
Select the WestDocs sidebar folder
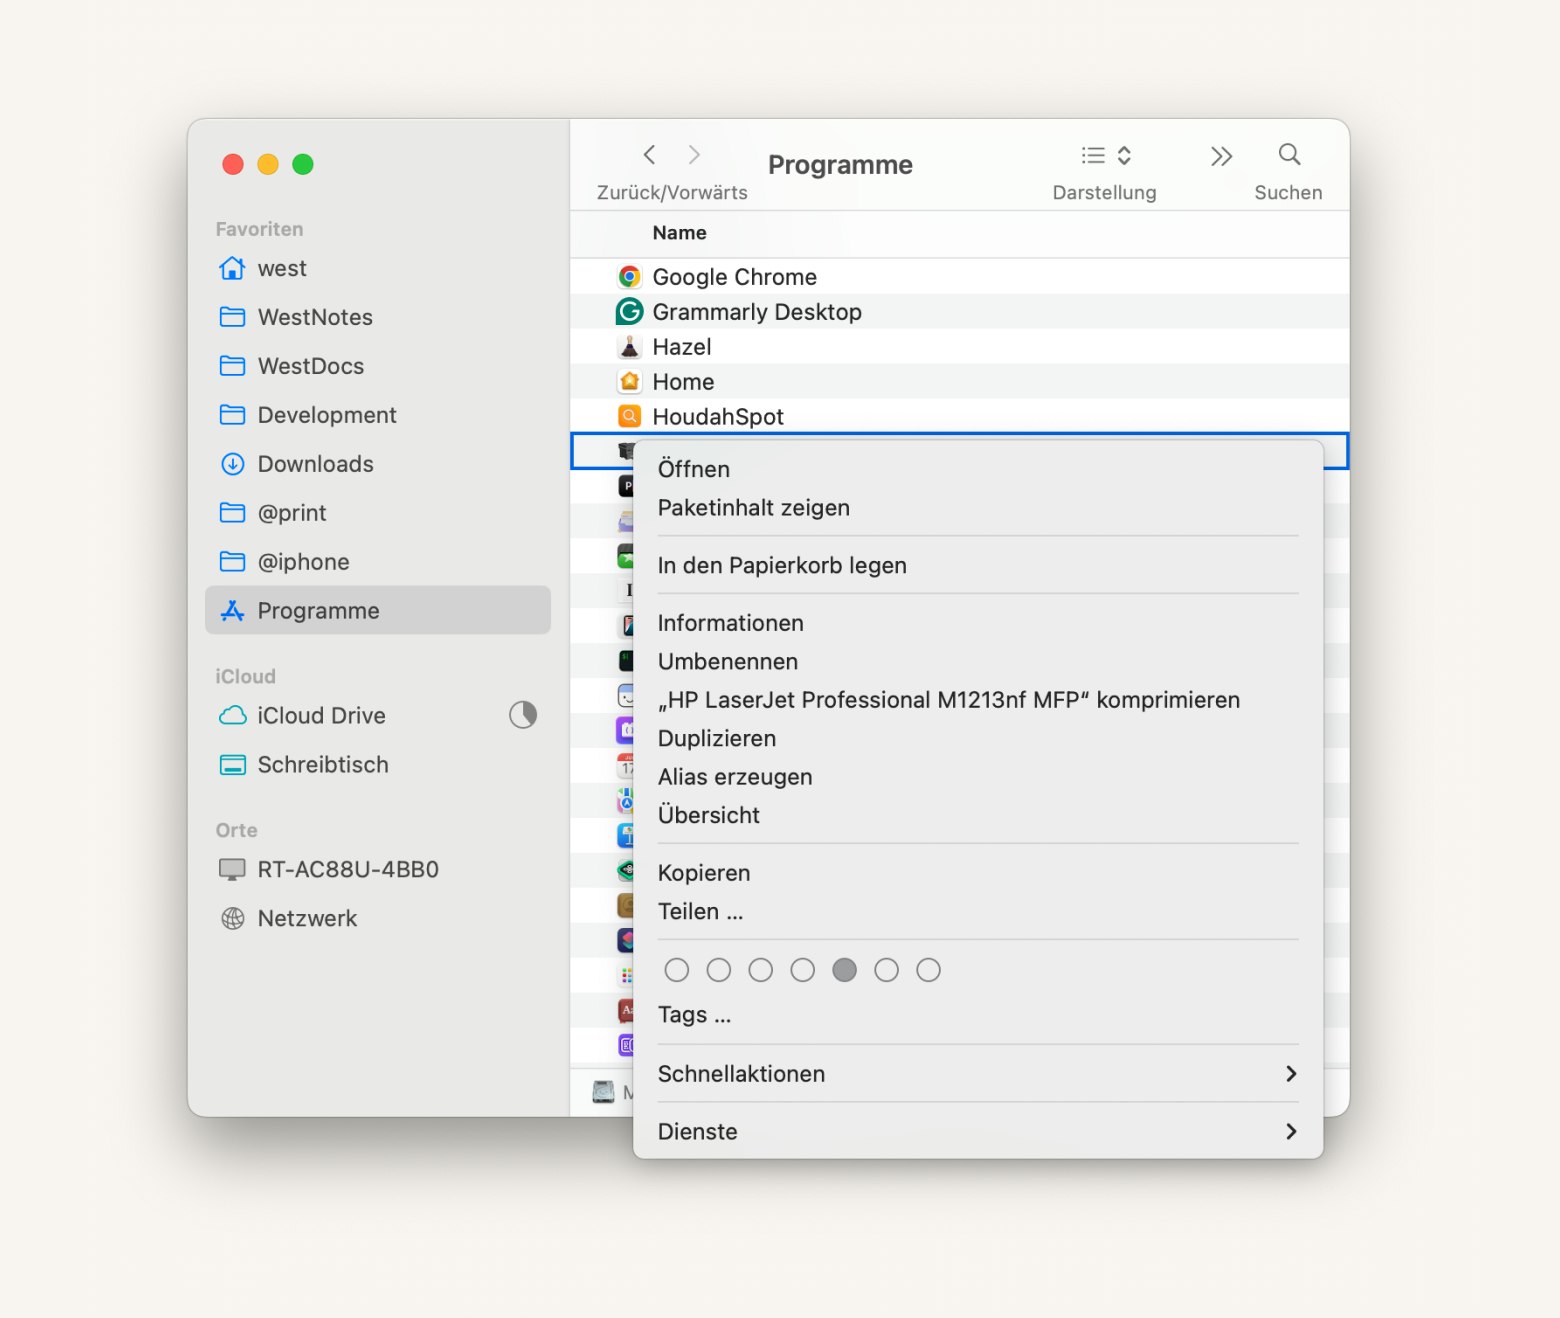pyautogui.click(x=378, y=366)
